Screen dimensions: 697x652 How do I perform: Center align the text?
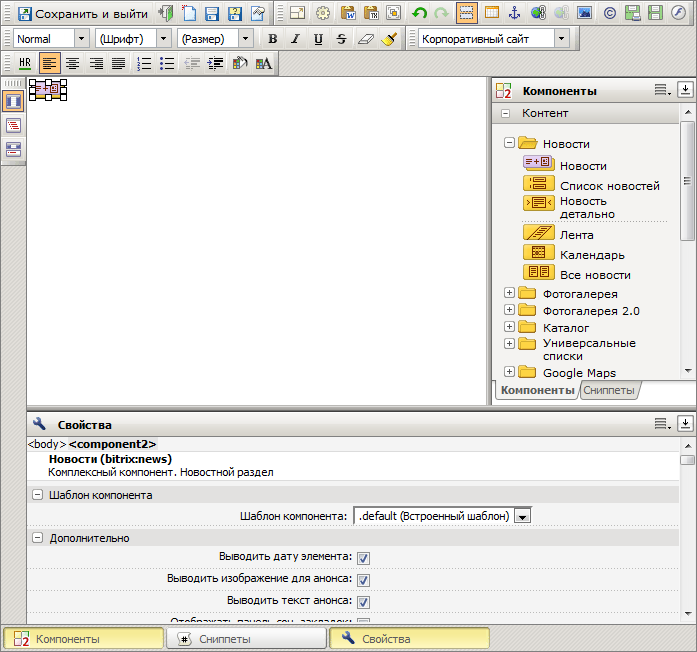[73, 64]
